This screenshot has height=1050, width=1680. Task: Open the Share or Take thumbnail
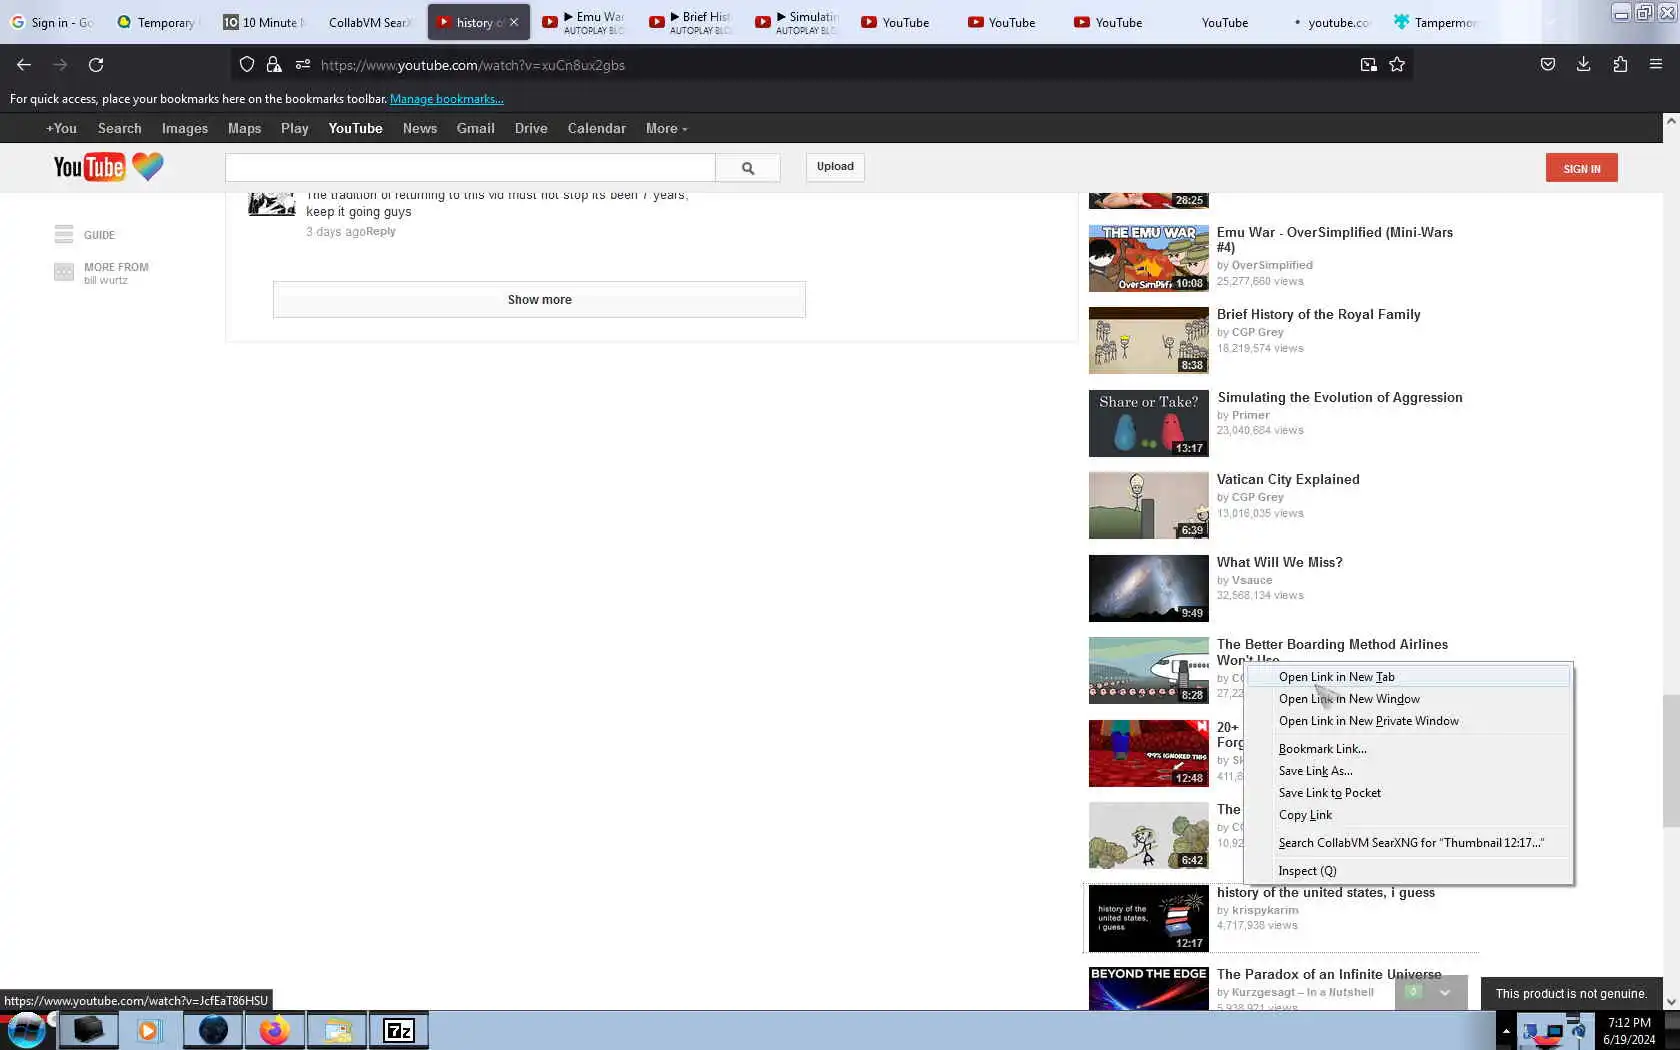(1148, 423)
